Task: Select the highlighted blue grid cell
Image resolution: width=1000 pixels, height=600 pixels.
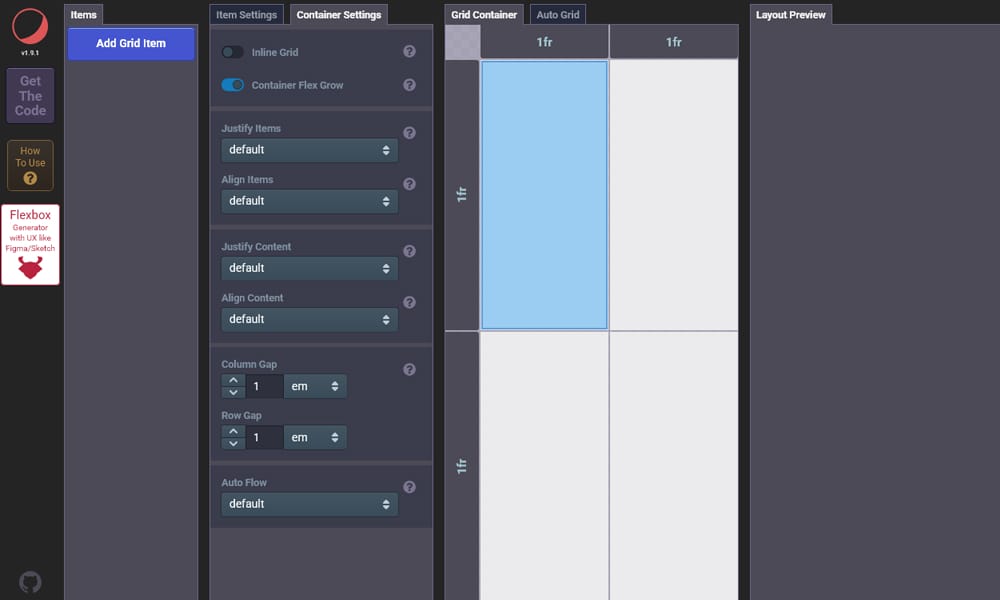Action: 544,194
